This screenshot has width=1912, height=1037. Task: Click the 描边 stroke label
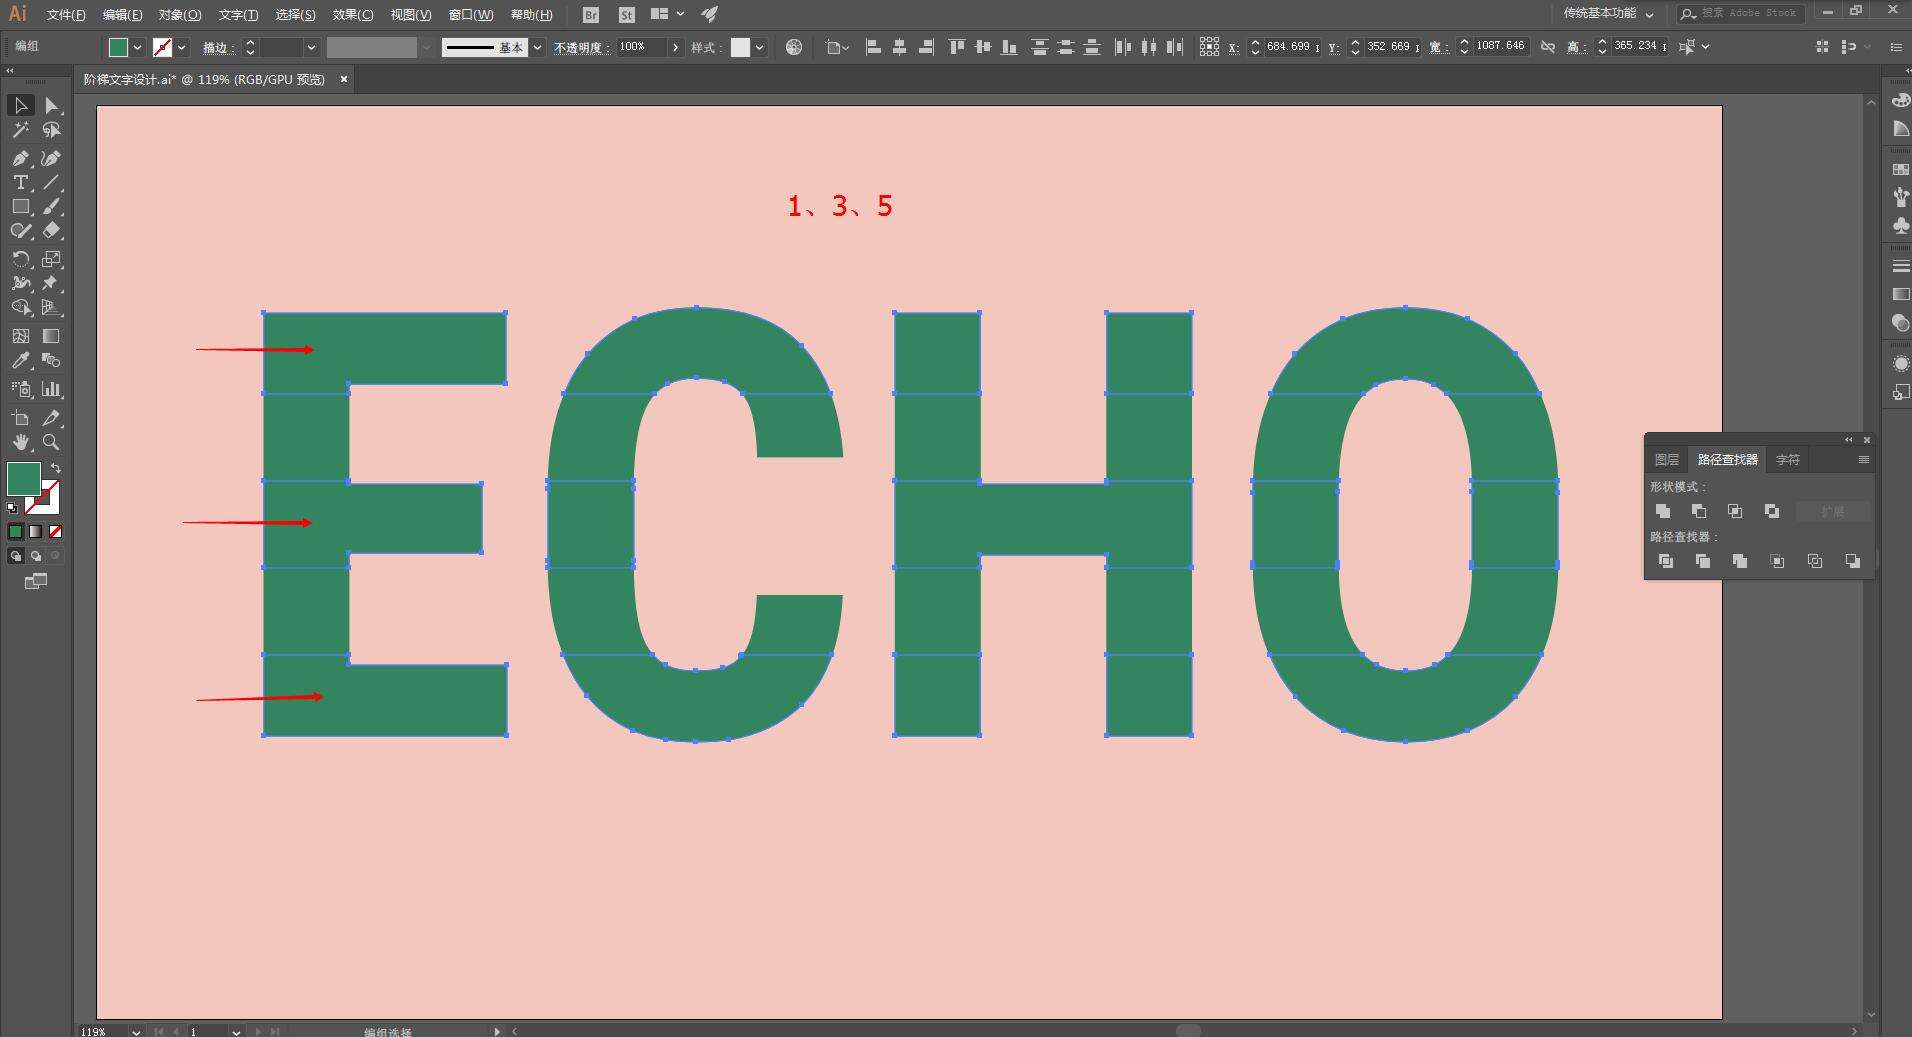click(216, 48)
